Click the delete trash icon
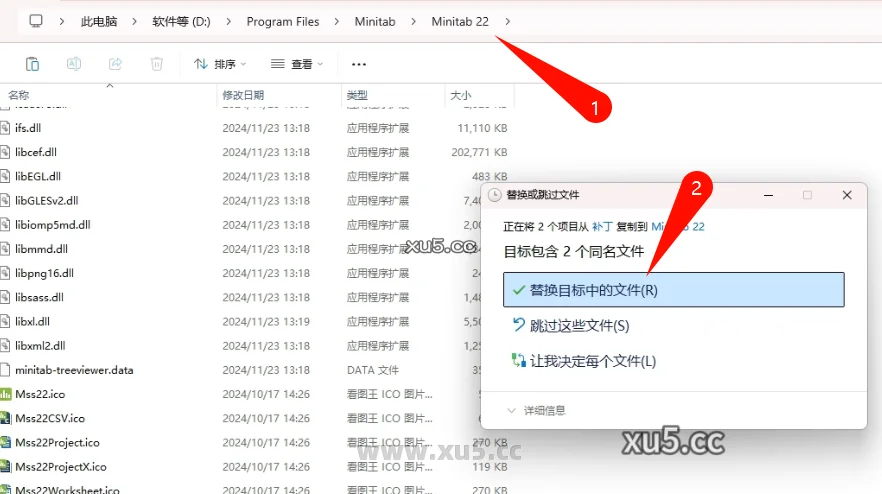 157,64
